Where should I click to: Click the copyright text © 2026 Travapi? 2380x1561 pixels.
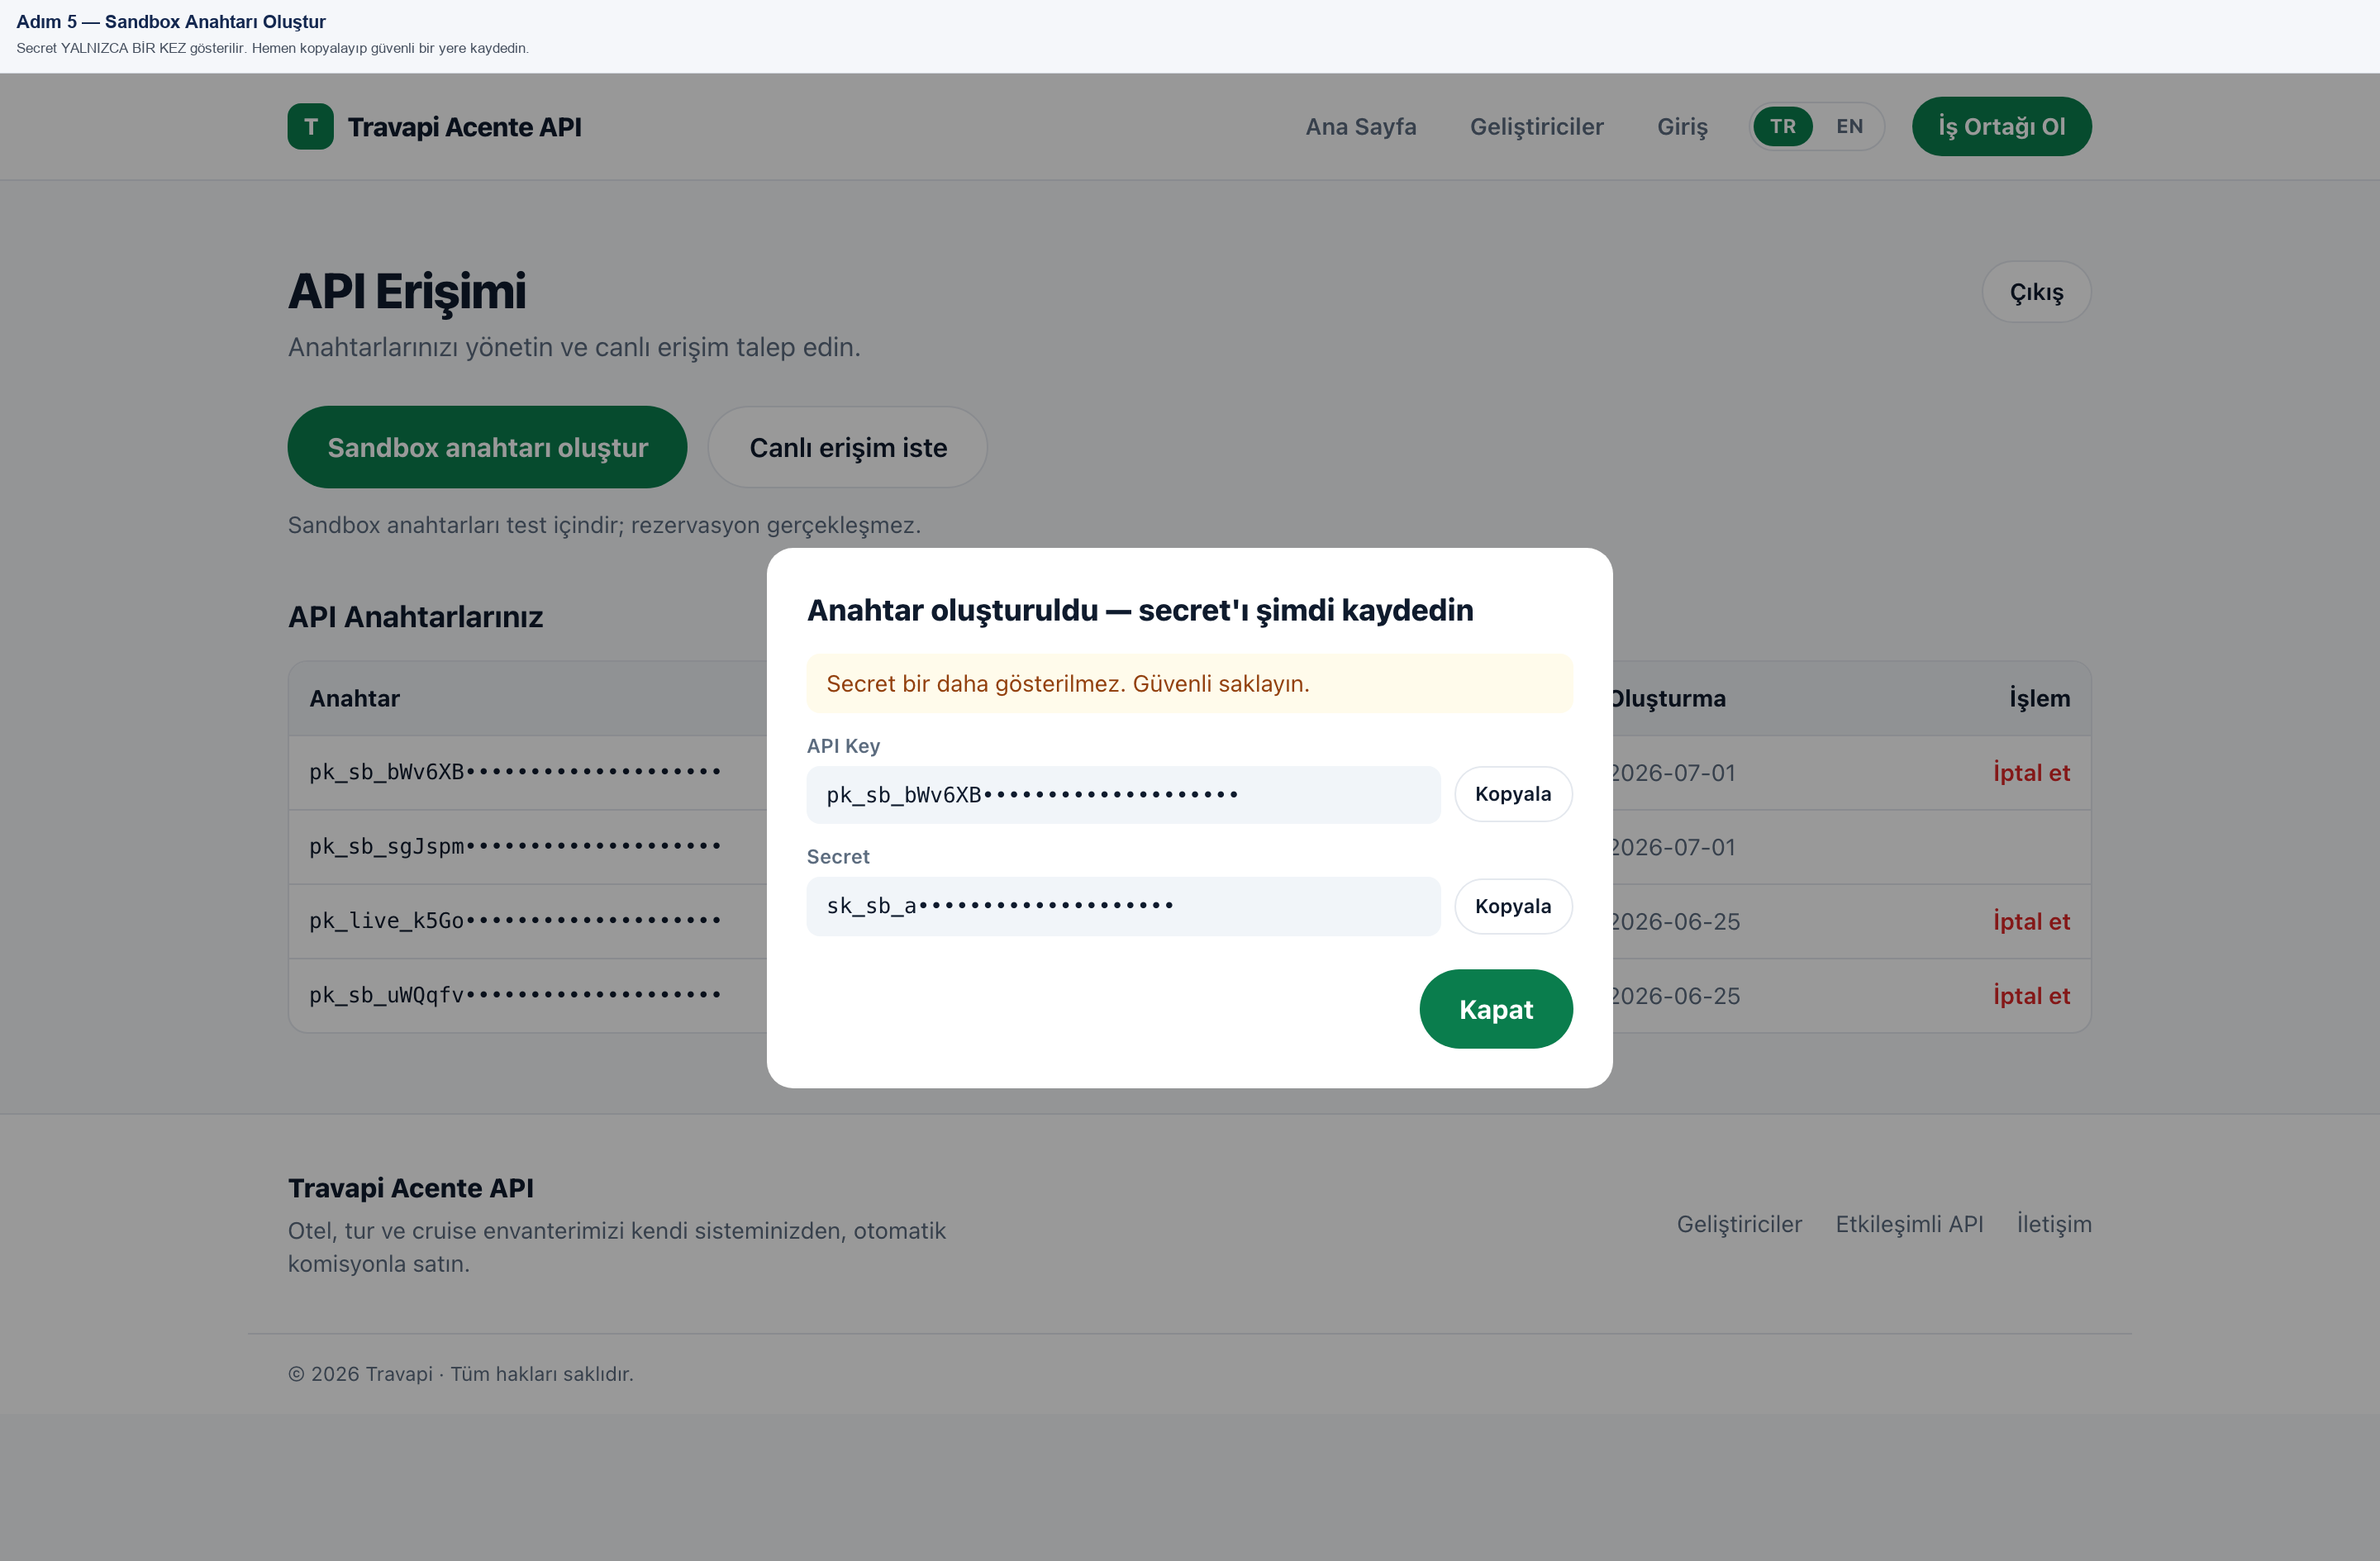tap(461, 1374)
